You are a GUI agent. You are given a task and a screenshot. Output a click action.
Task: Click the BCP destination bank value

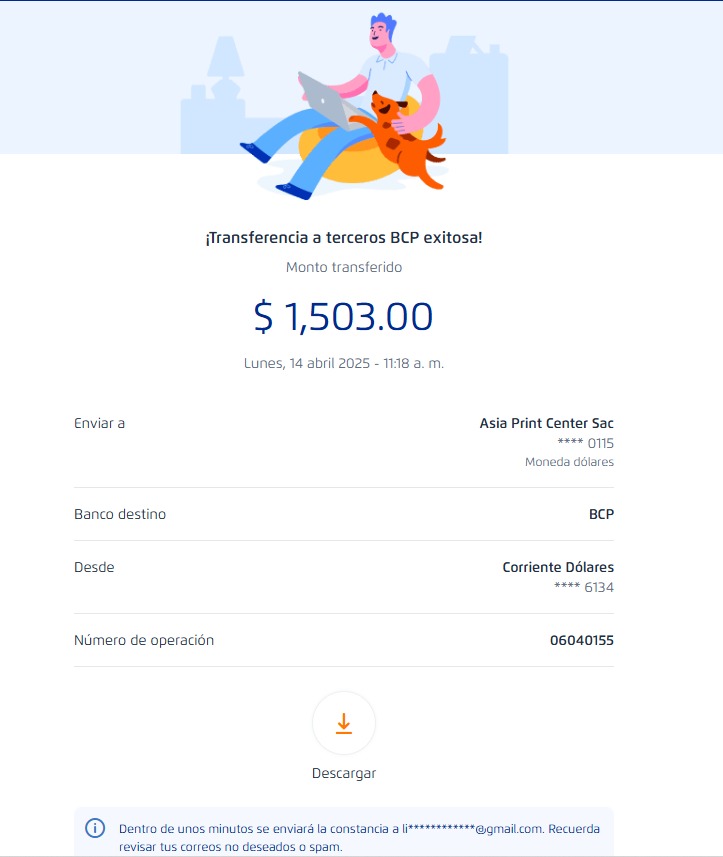click(601, 514)
